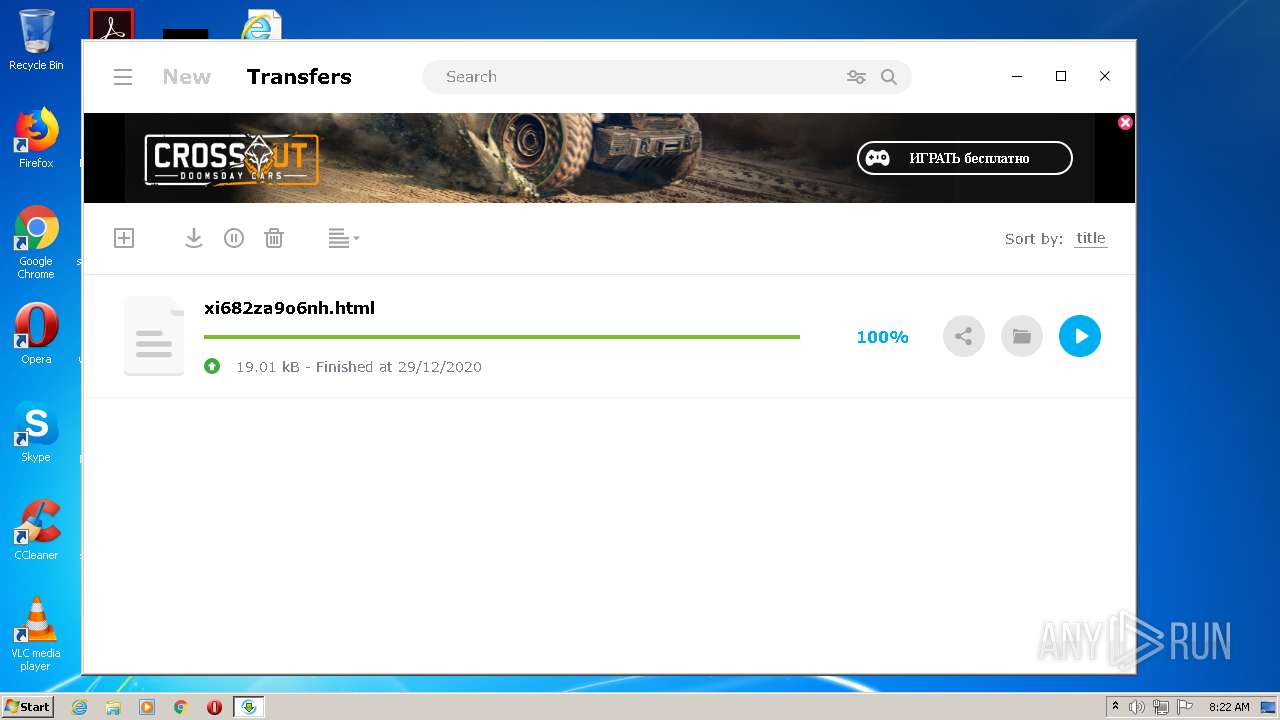Click the magnifier search icon
This screenshot has height=720, width=1280.
[889, 77]
